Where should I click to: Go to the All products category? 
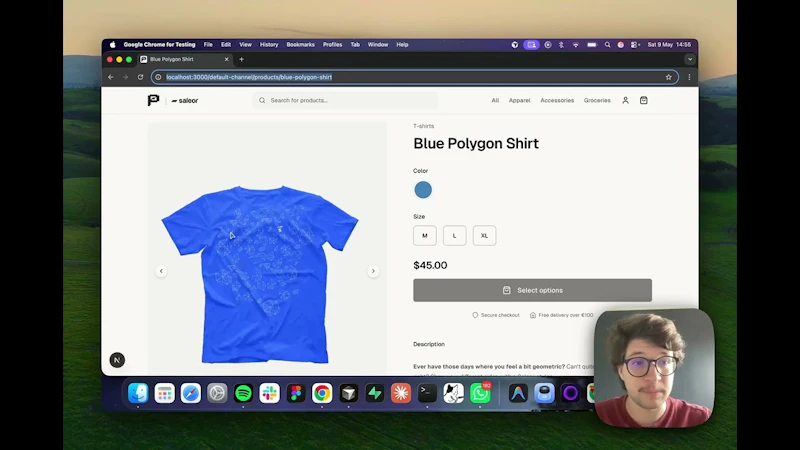[x=495, y=101]
